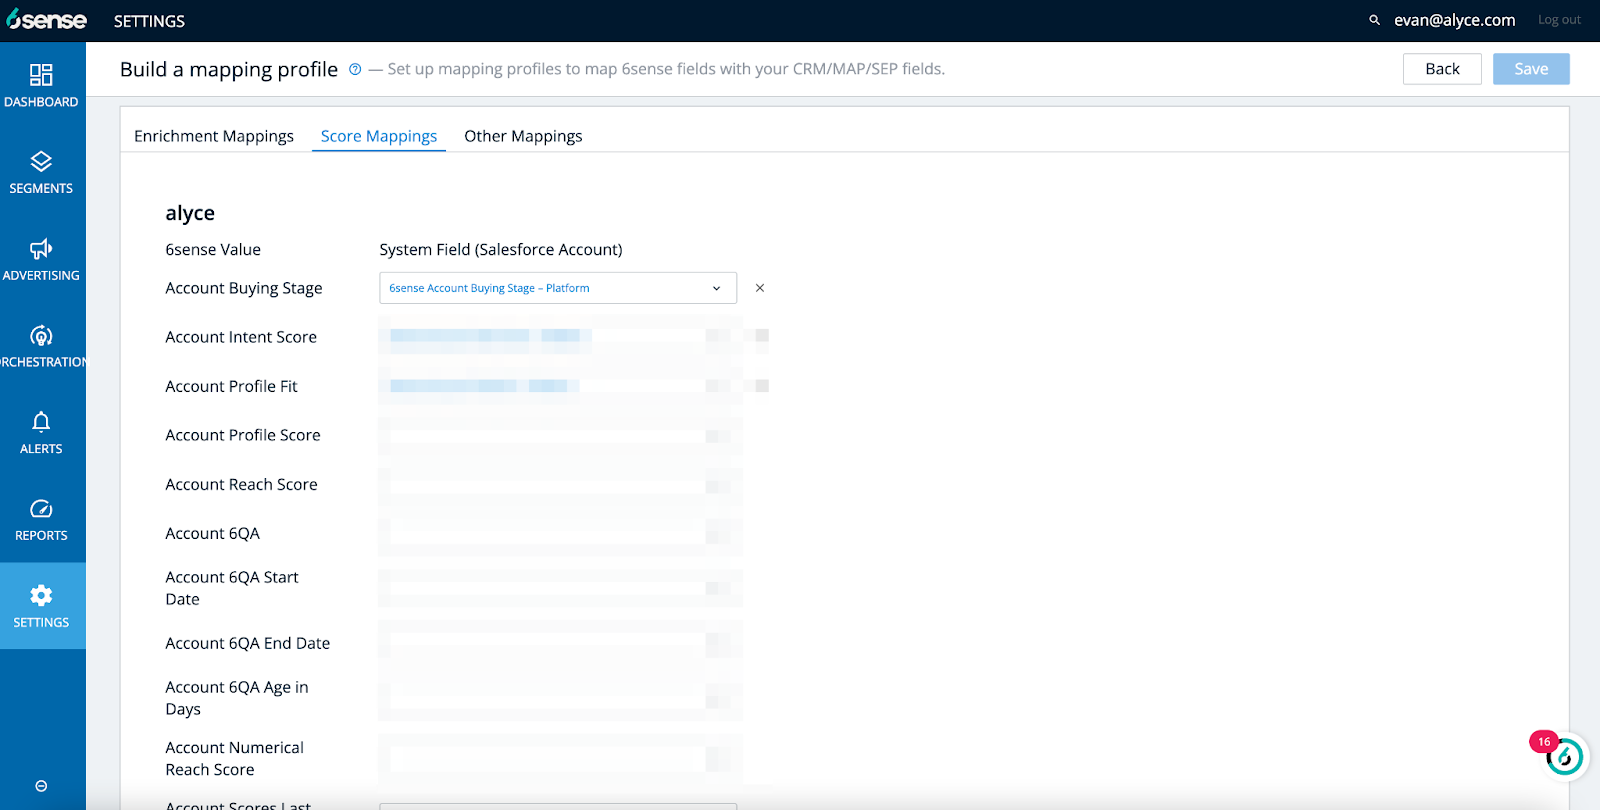Save the mapping profile
Image resolution: width=1600 pixels, height=810 pixels.
(x=1531, y=69)
